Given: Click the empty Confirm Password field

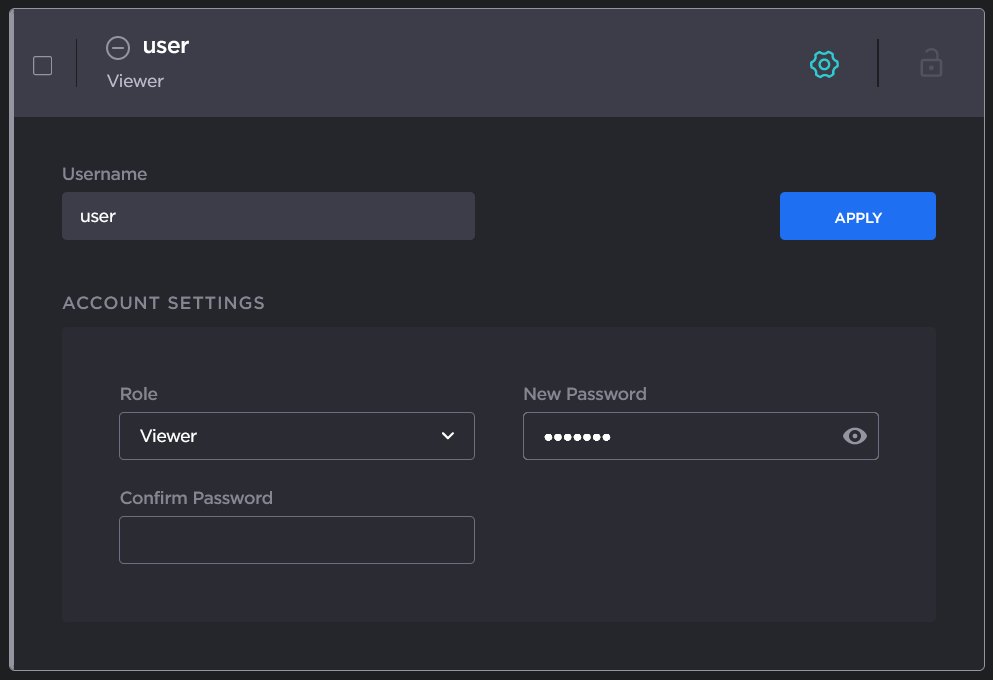Looking at the screenshot, I should 296,540.
